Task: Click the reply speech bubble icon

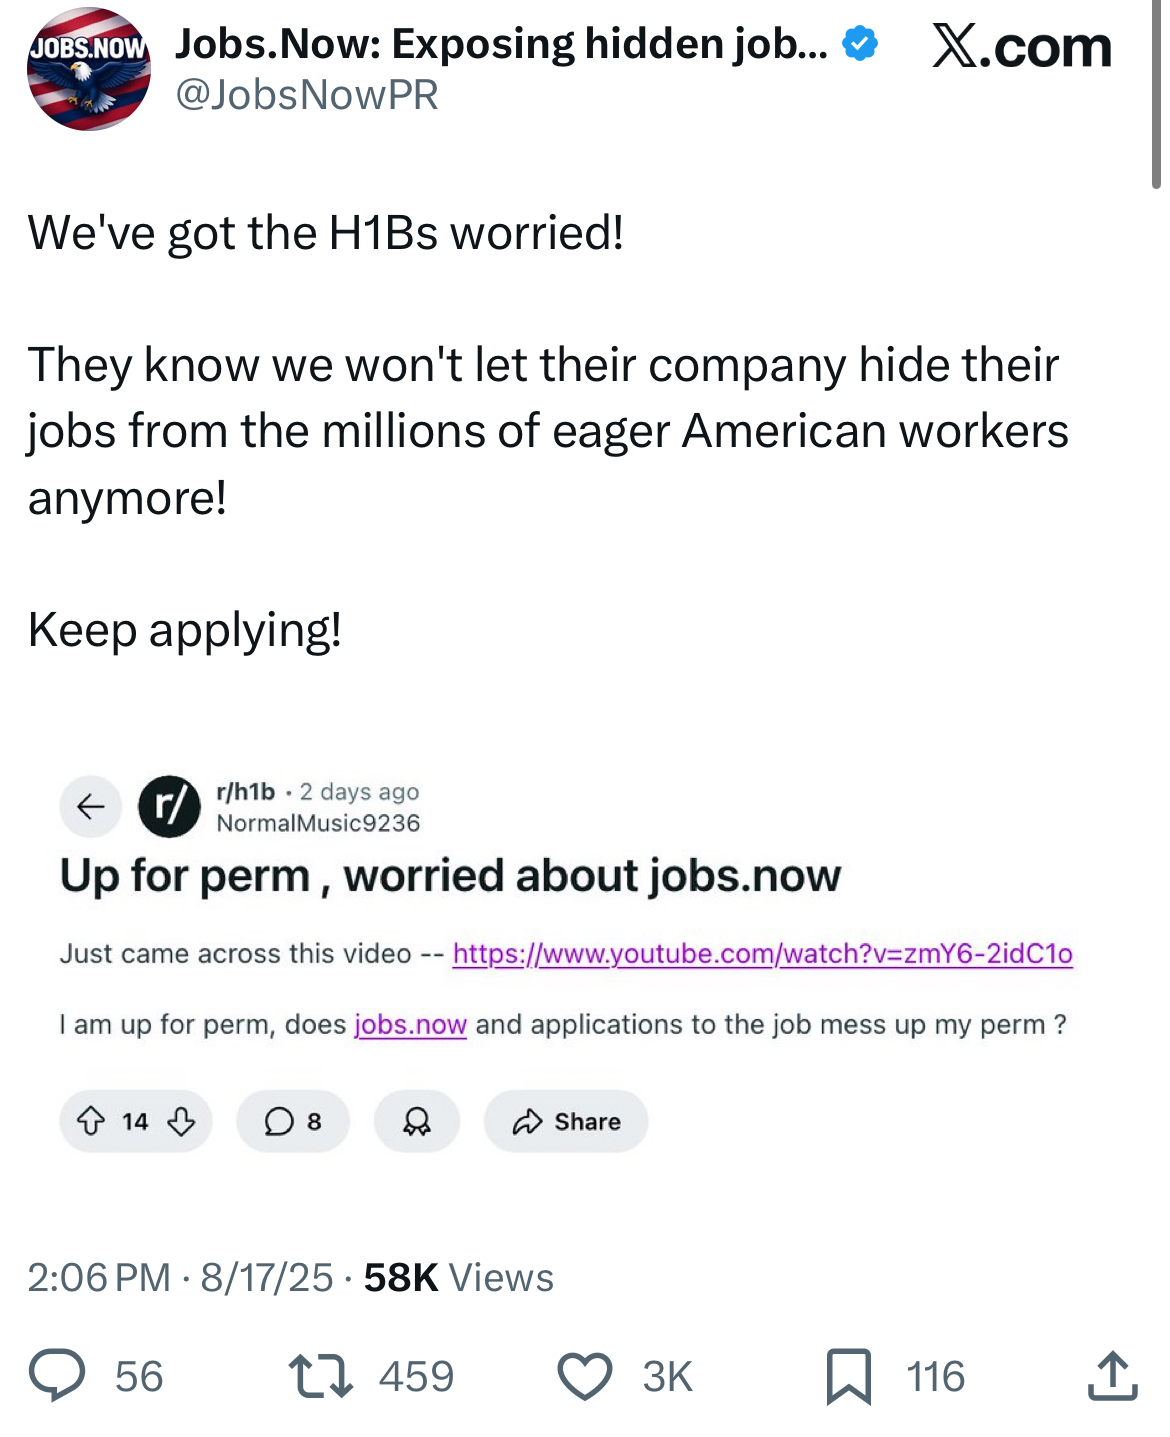Action: coord(57,1375)
